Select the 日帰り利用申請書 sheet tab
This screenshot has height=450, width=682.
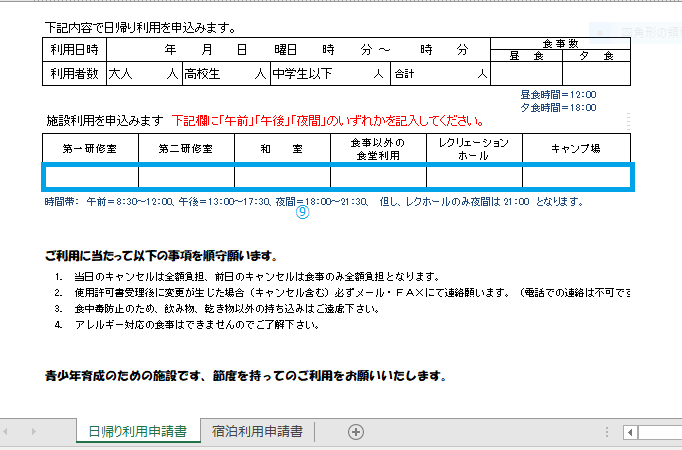coord(137,432)
